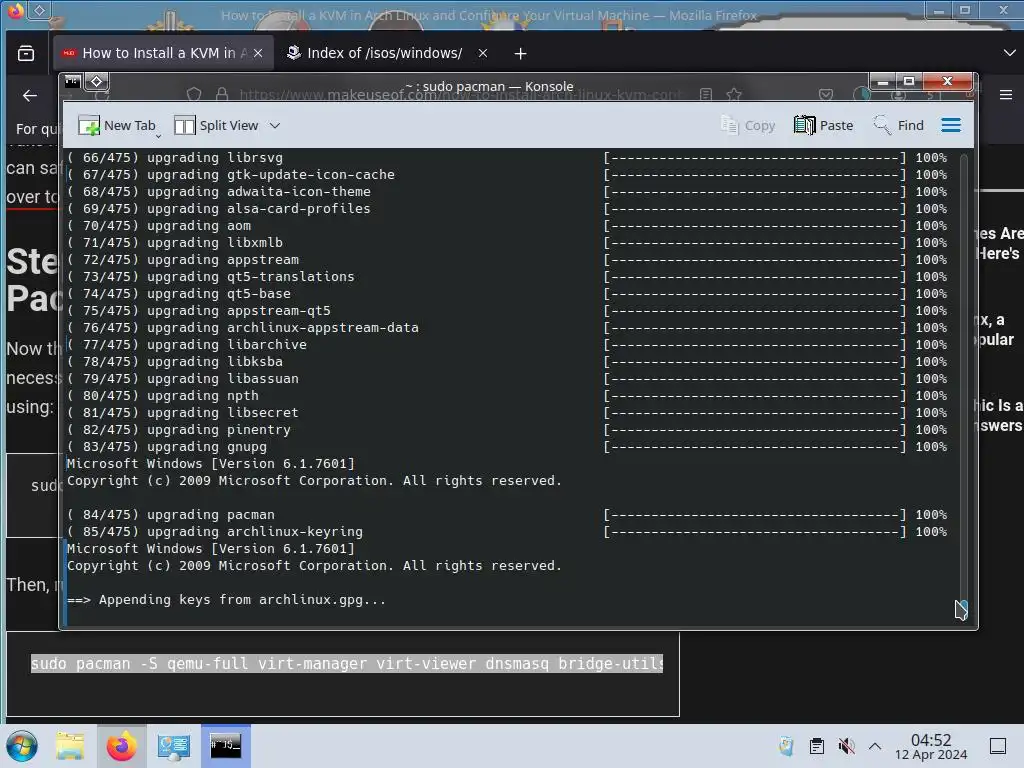Screen dimensions: 1024x768
Task: Switch to Konsole from the taskbar
Action: 226,746
